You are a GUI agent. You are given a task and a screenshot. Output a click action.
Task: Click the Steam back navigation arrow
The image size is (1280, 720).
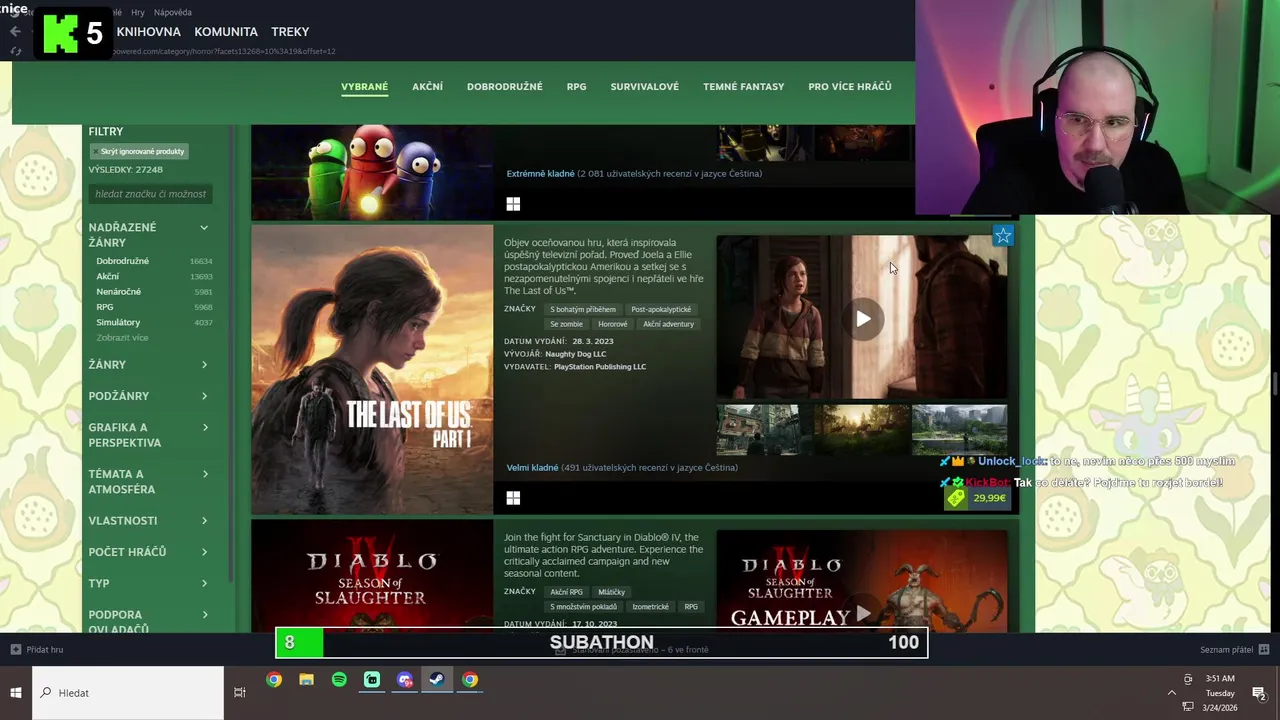[x=15, y=31]
